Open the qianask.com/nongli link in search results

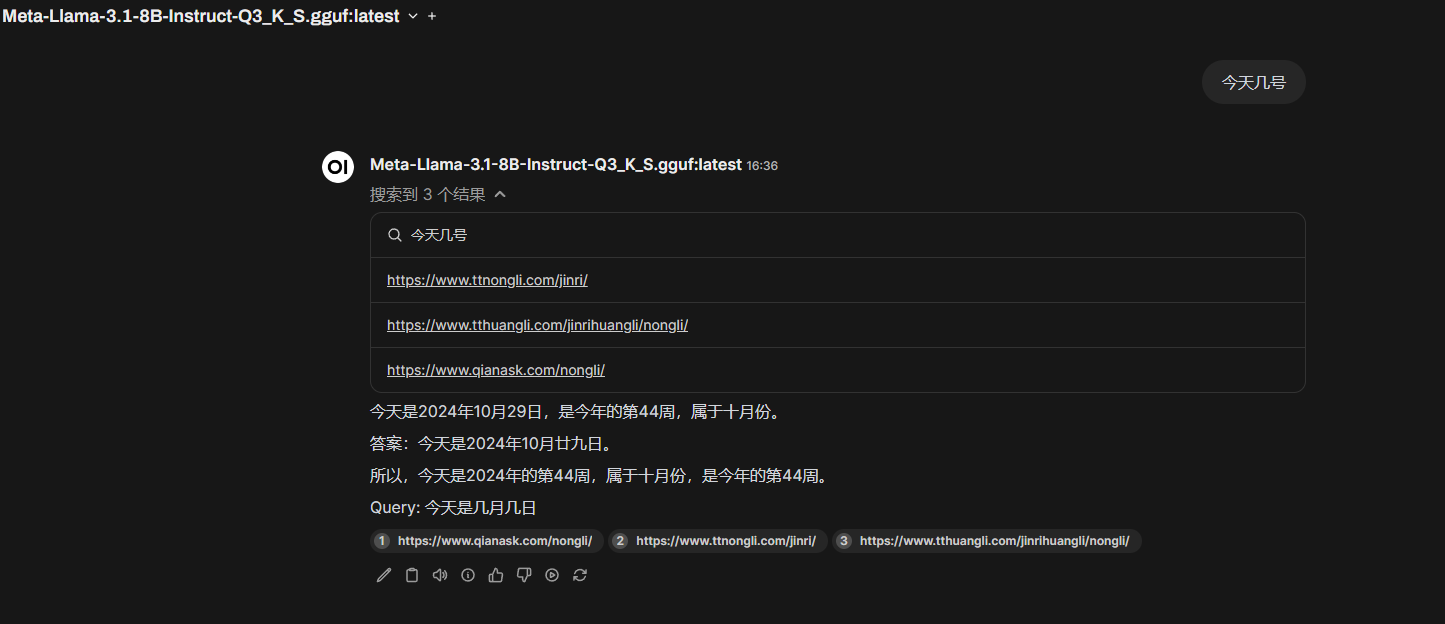click(496, 370)
